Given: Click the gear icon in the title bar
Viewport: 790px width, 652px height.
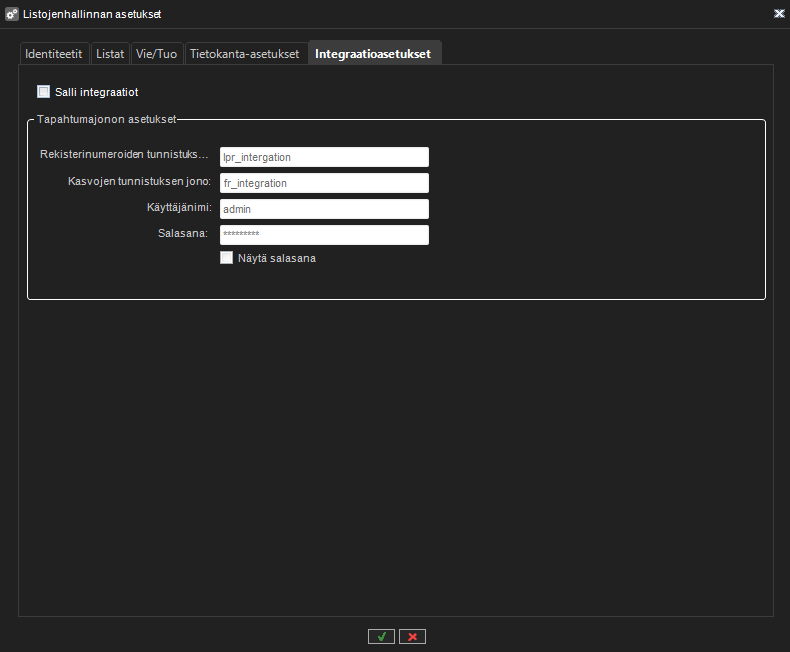Looking at the screenshot, I should click(12, 14).
